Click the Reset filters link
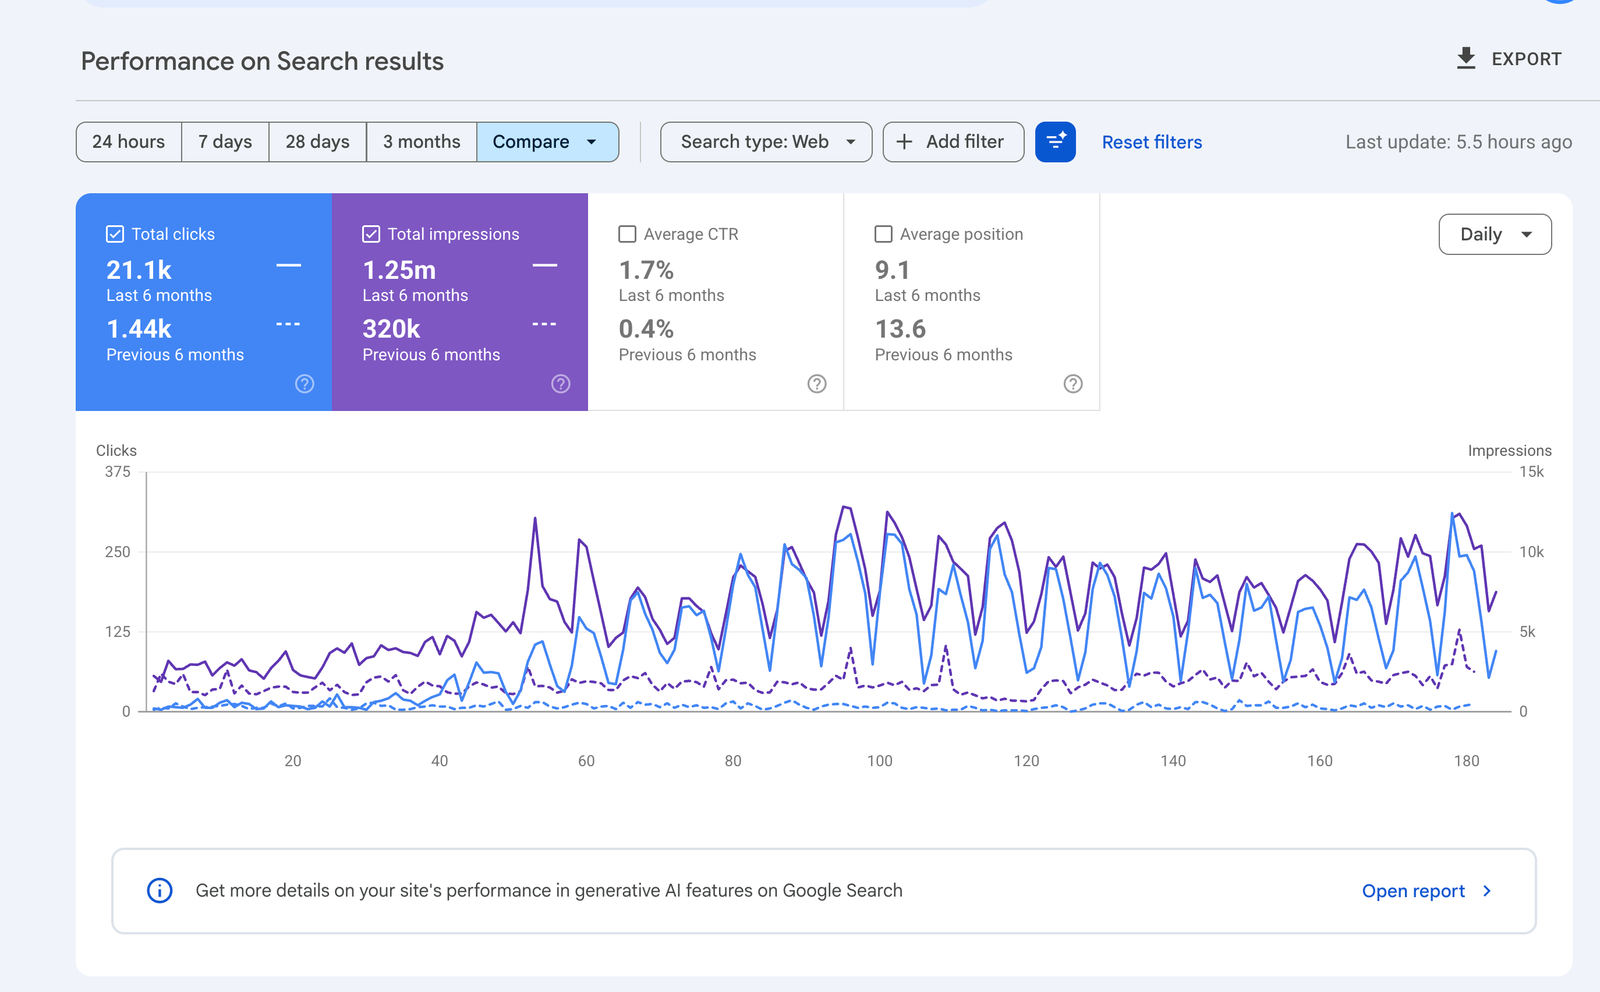This screenshot has height=992, width=1600. click(x=1152, y=142)
